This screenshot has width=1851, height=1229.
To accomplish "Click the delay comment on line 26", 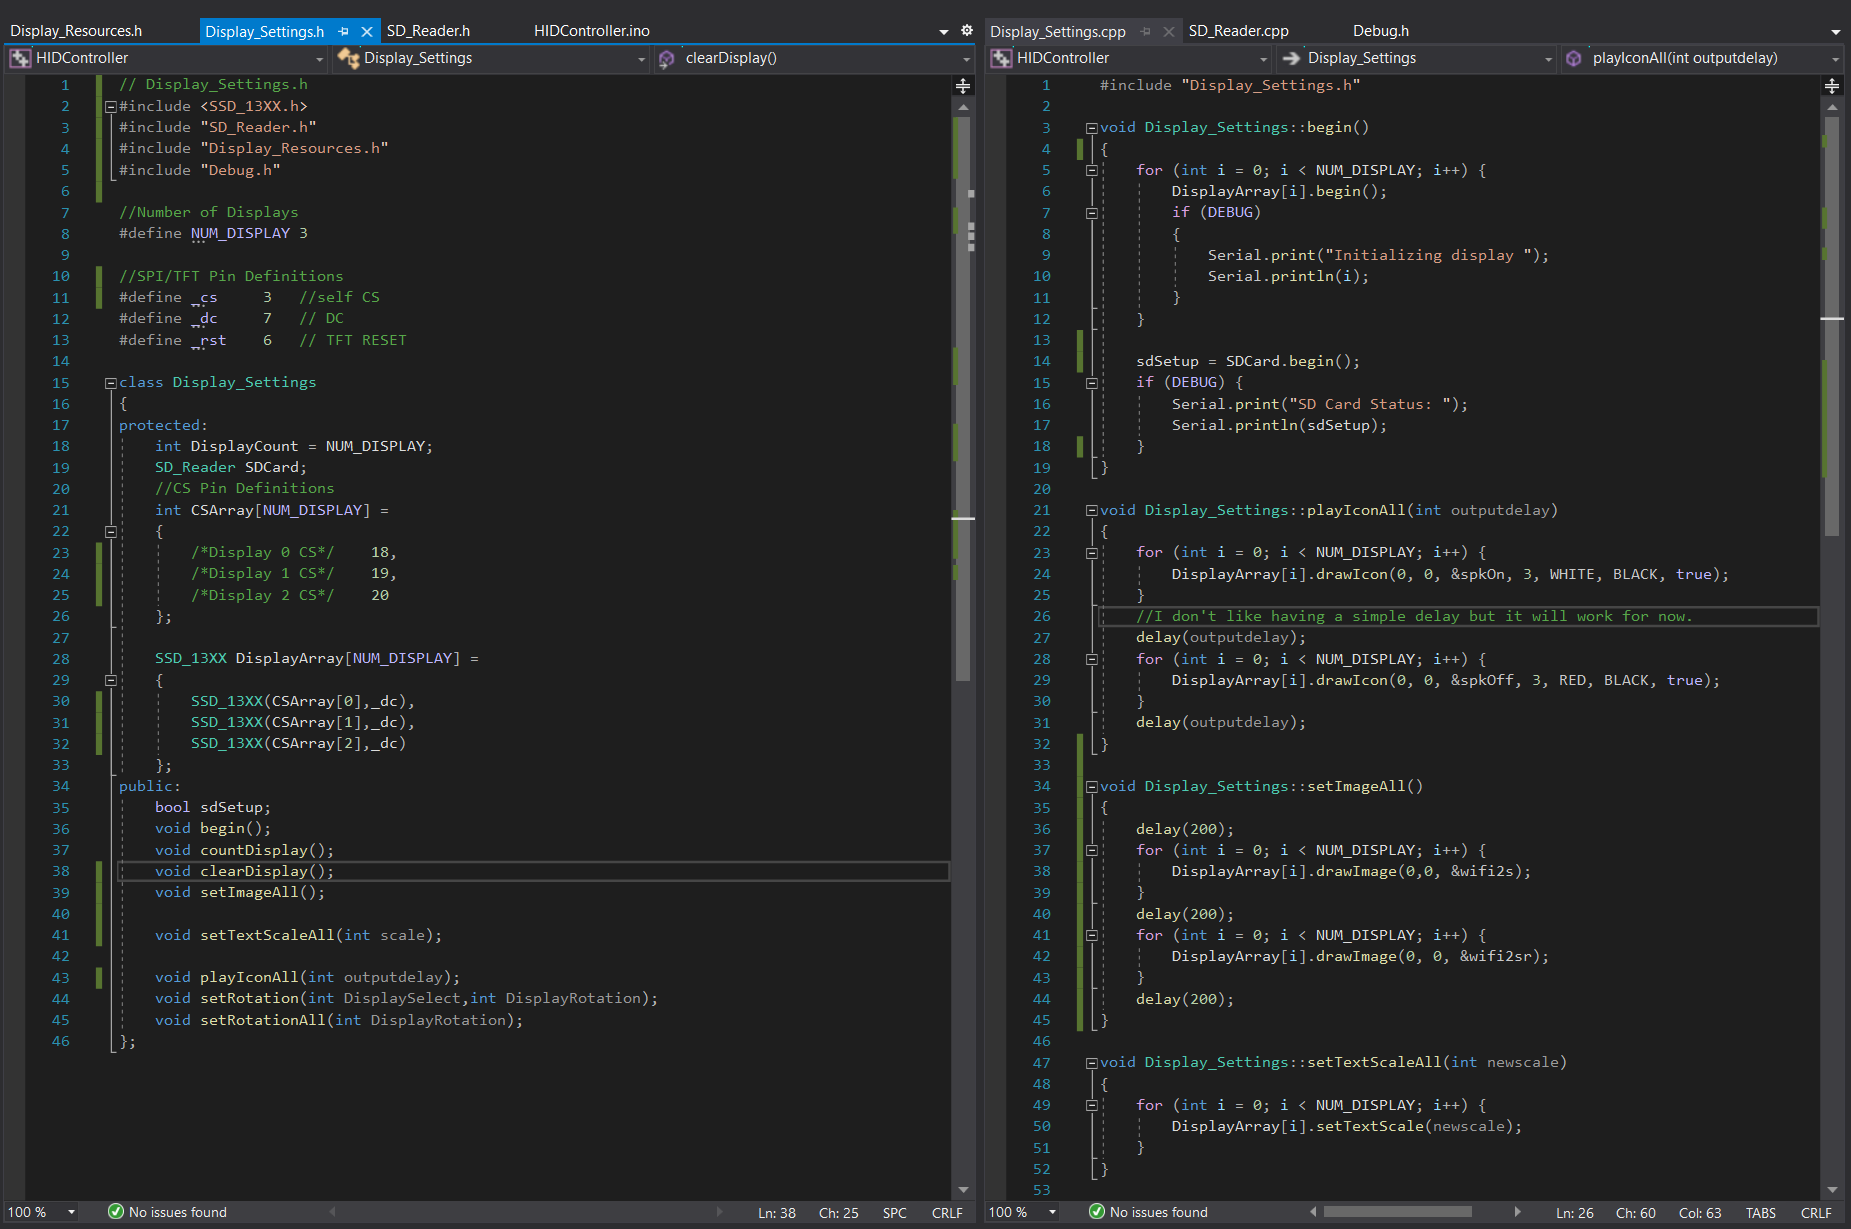I will [x=1414, y=616].
